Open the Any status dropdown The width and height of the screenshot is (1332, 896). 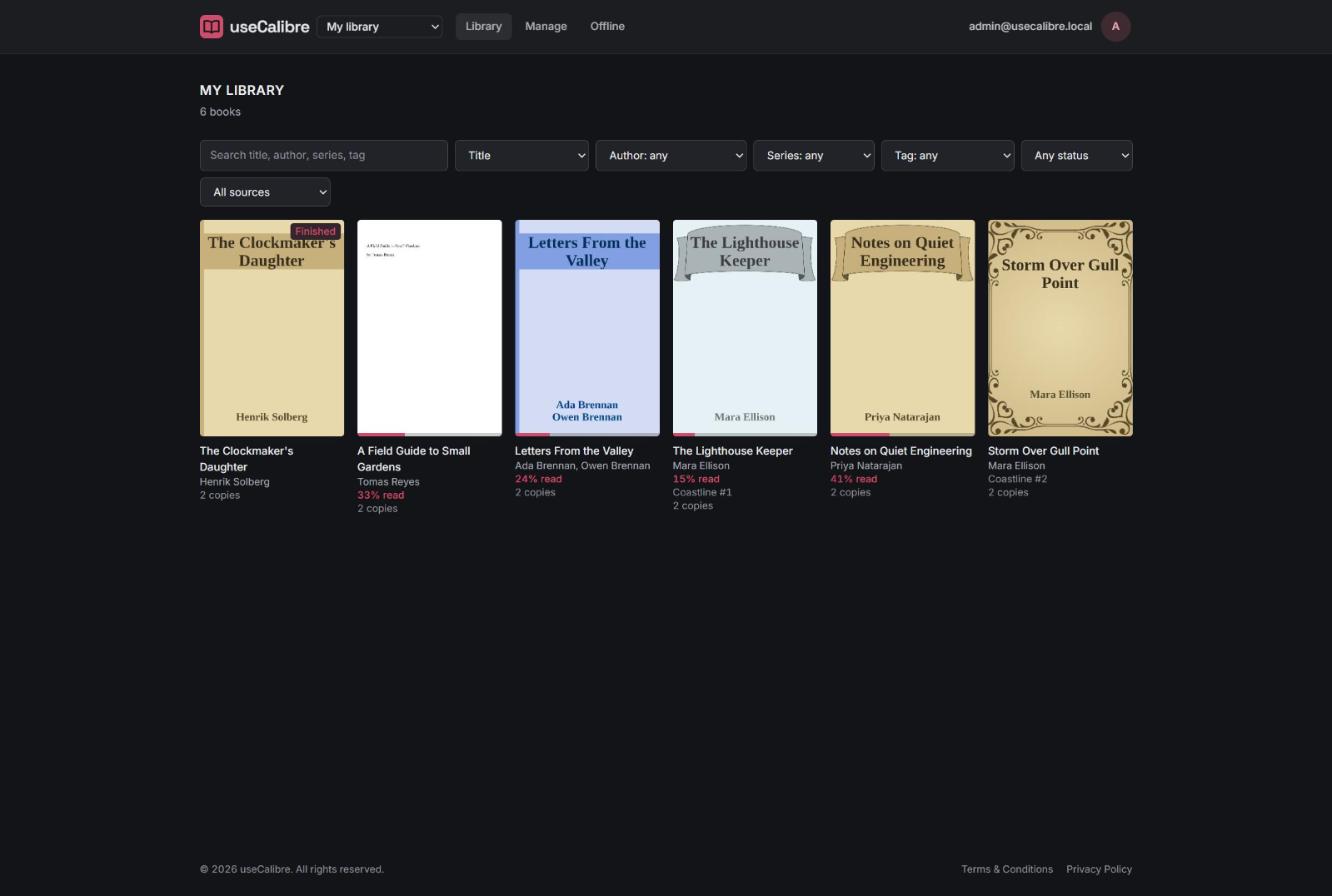point(1077,155)
